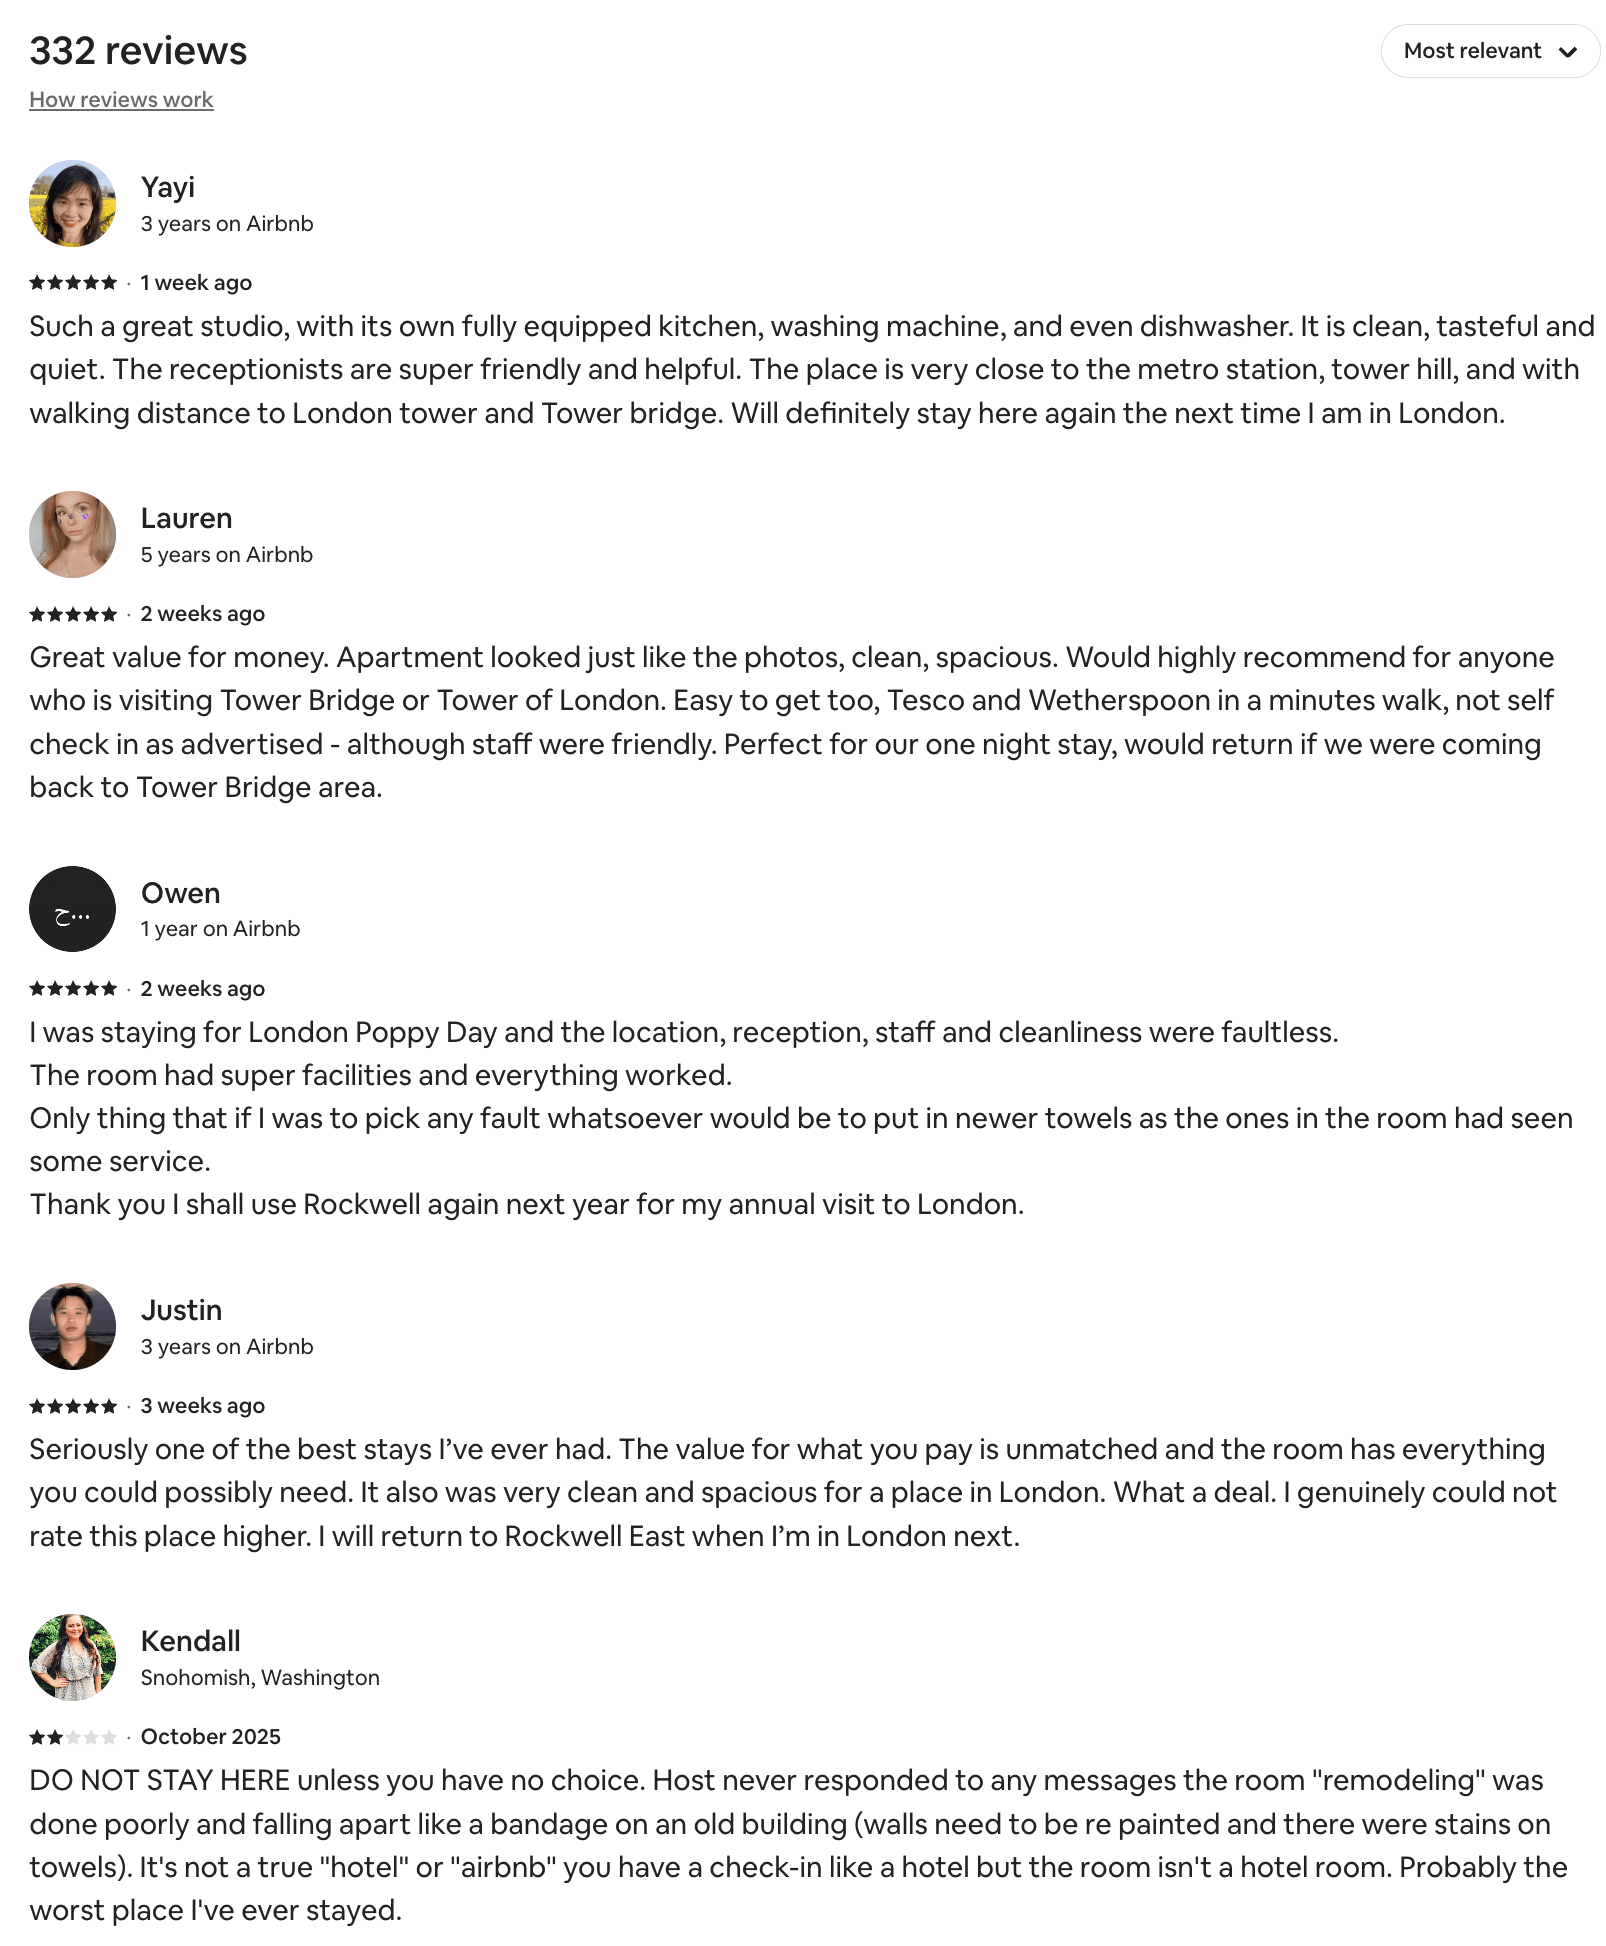Image resolution: width=1606 pixels, height=1946 pixels.
Task: Select Owen's reviewer name
Action: point(180,893)
